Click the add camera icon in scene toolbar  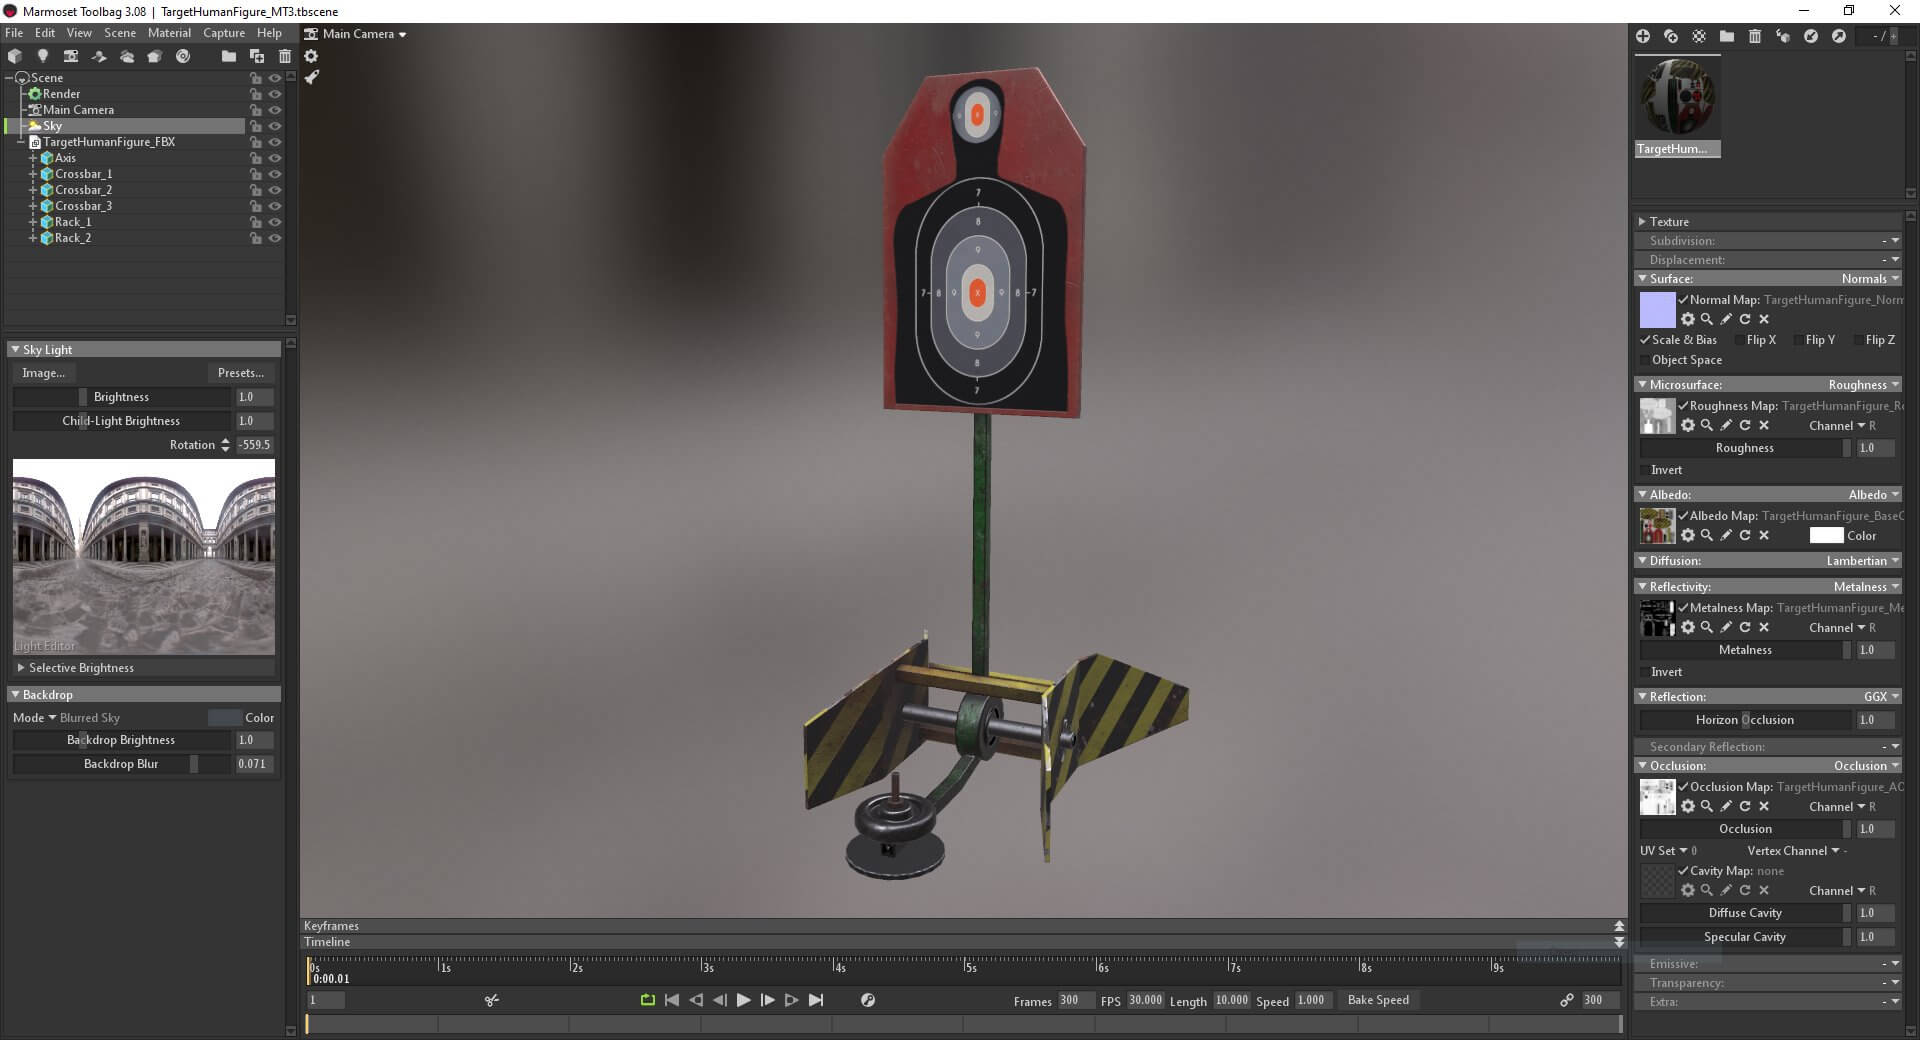71,56
